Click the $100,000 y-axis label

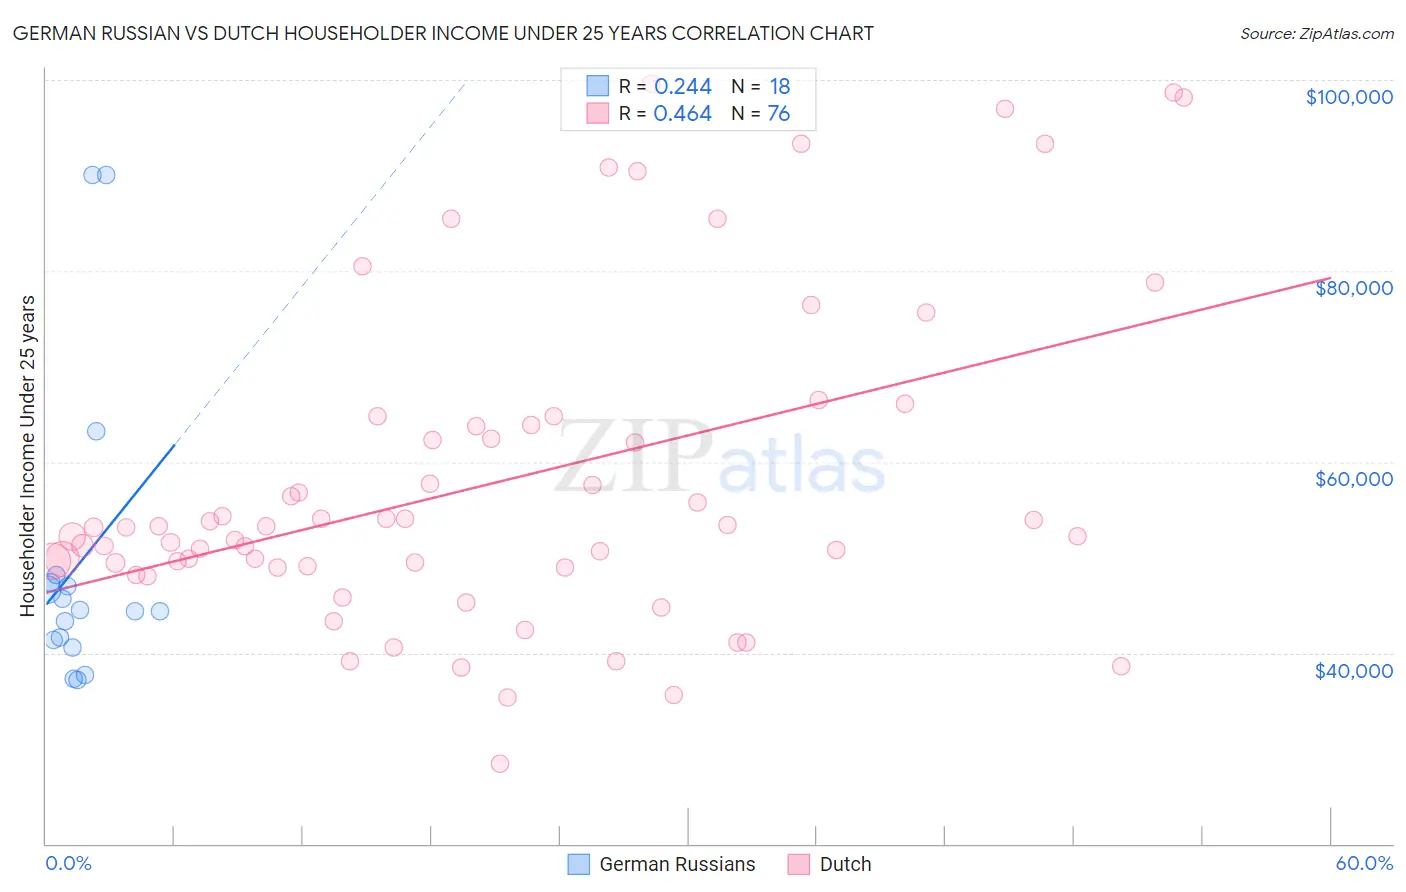point(1349,97)
